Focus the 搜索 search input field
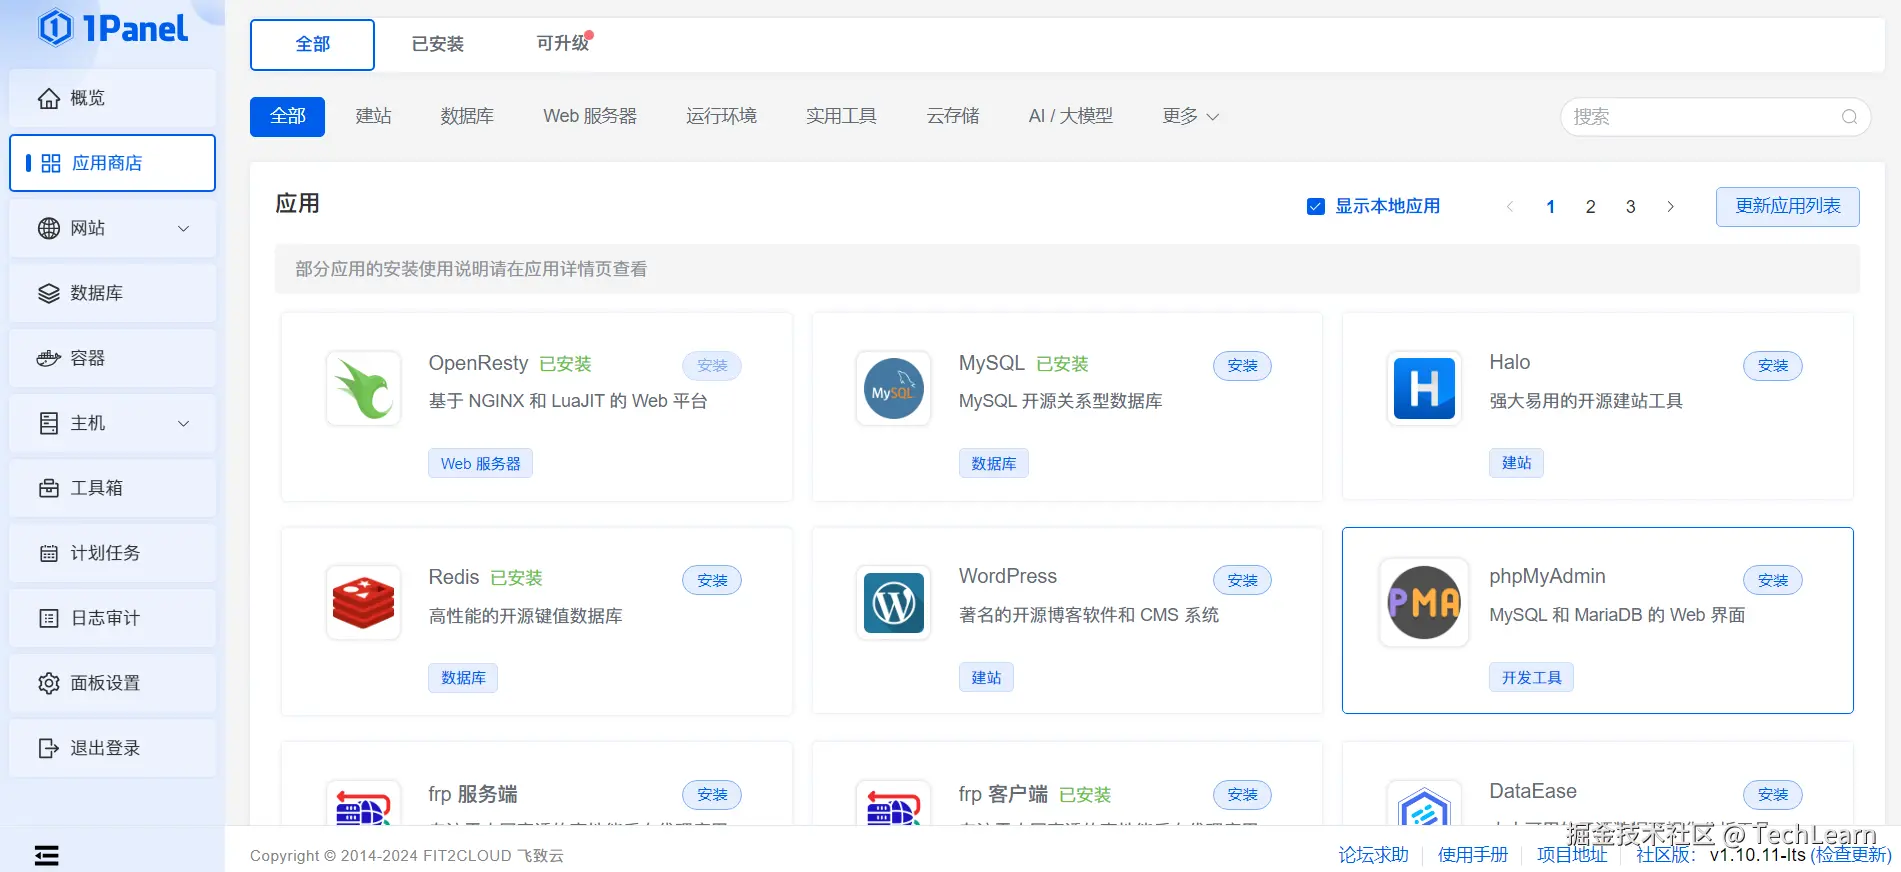 point(1714,117)
